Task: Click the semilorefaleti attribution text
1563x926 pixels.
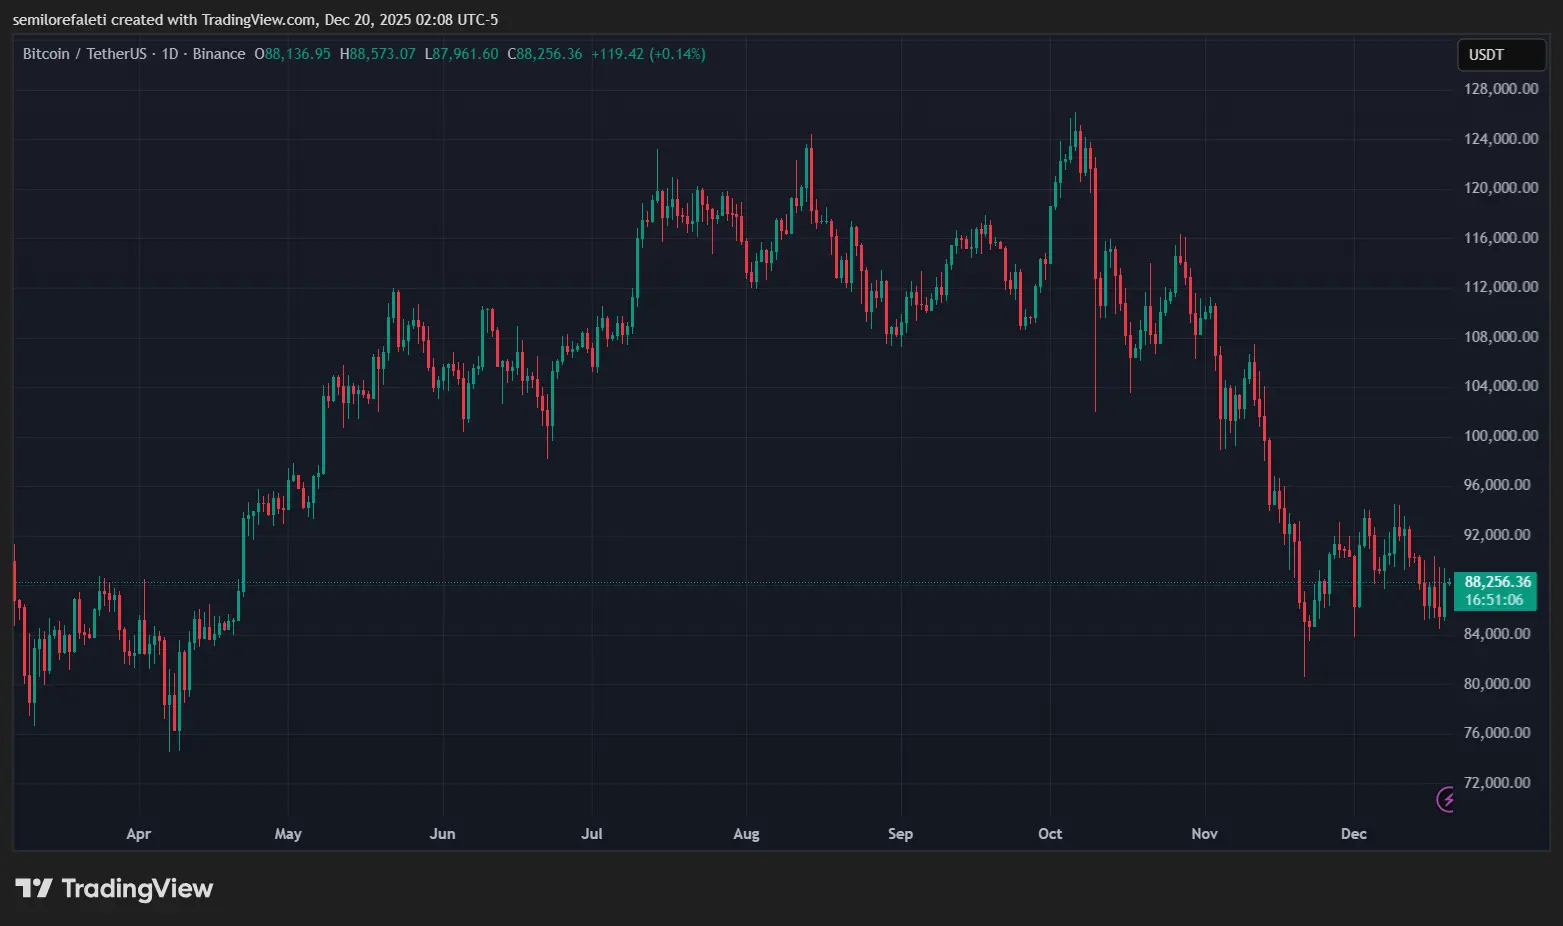Action: click(60, 19)
